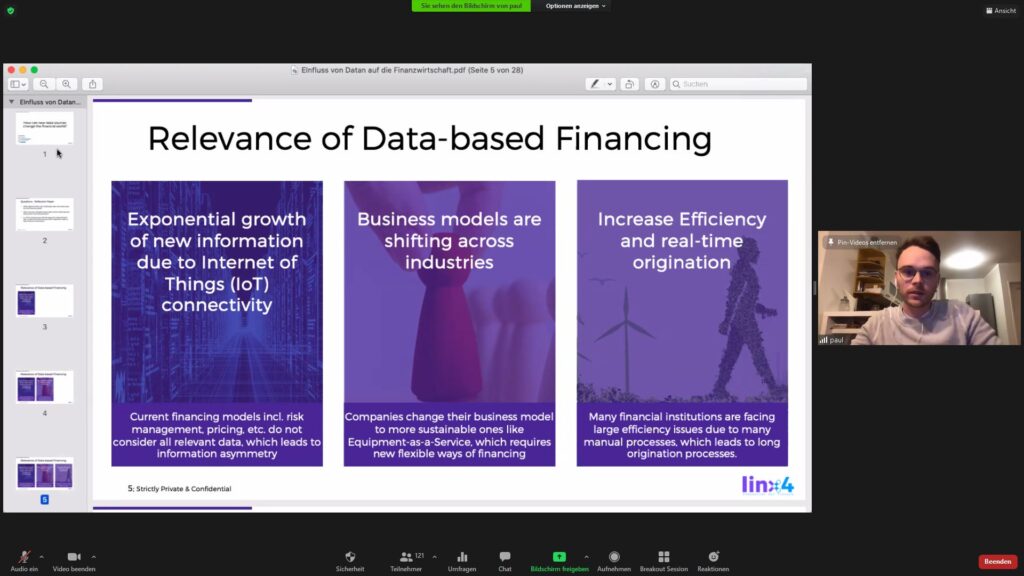This screenshot has width=1024, height=576.
Task: Click the green screen-sharing notice banner
Action: [471, 6]
